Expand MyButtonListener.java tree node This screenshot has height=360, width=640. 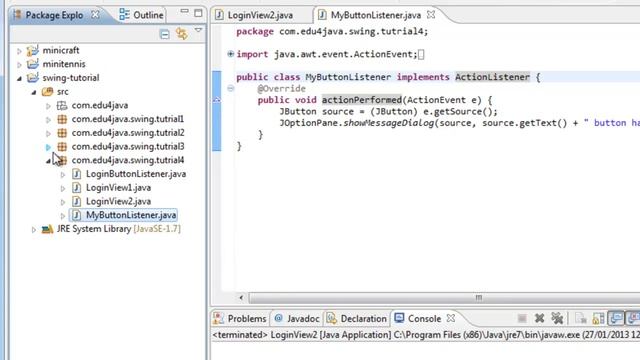click(x=63, y=216)
